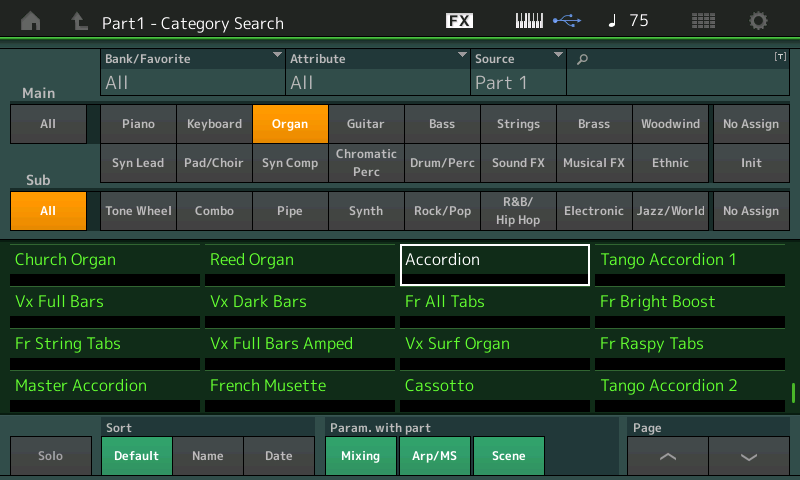
Task: Click the search text field
Action: [x=678, y=72]
